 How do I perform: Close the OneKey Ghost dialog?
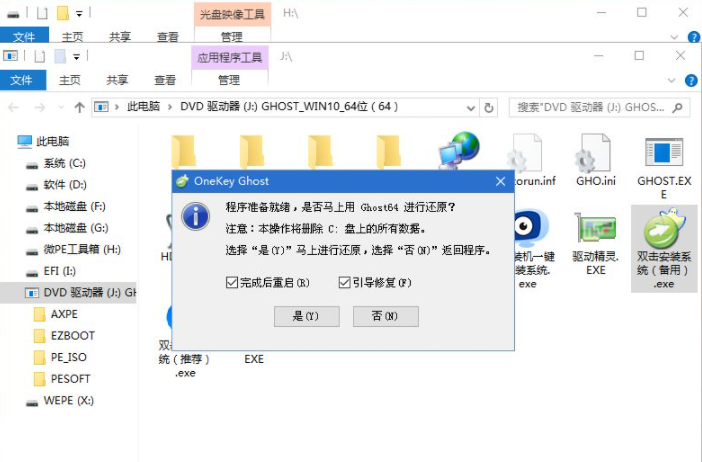tap(500, 181)
